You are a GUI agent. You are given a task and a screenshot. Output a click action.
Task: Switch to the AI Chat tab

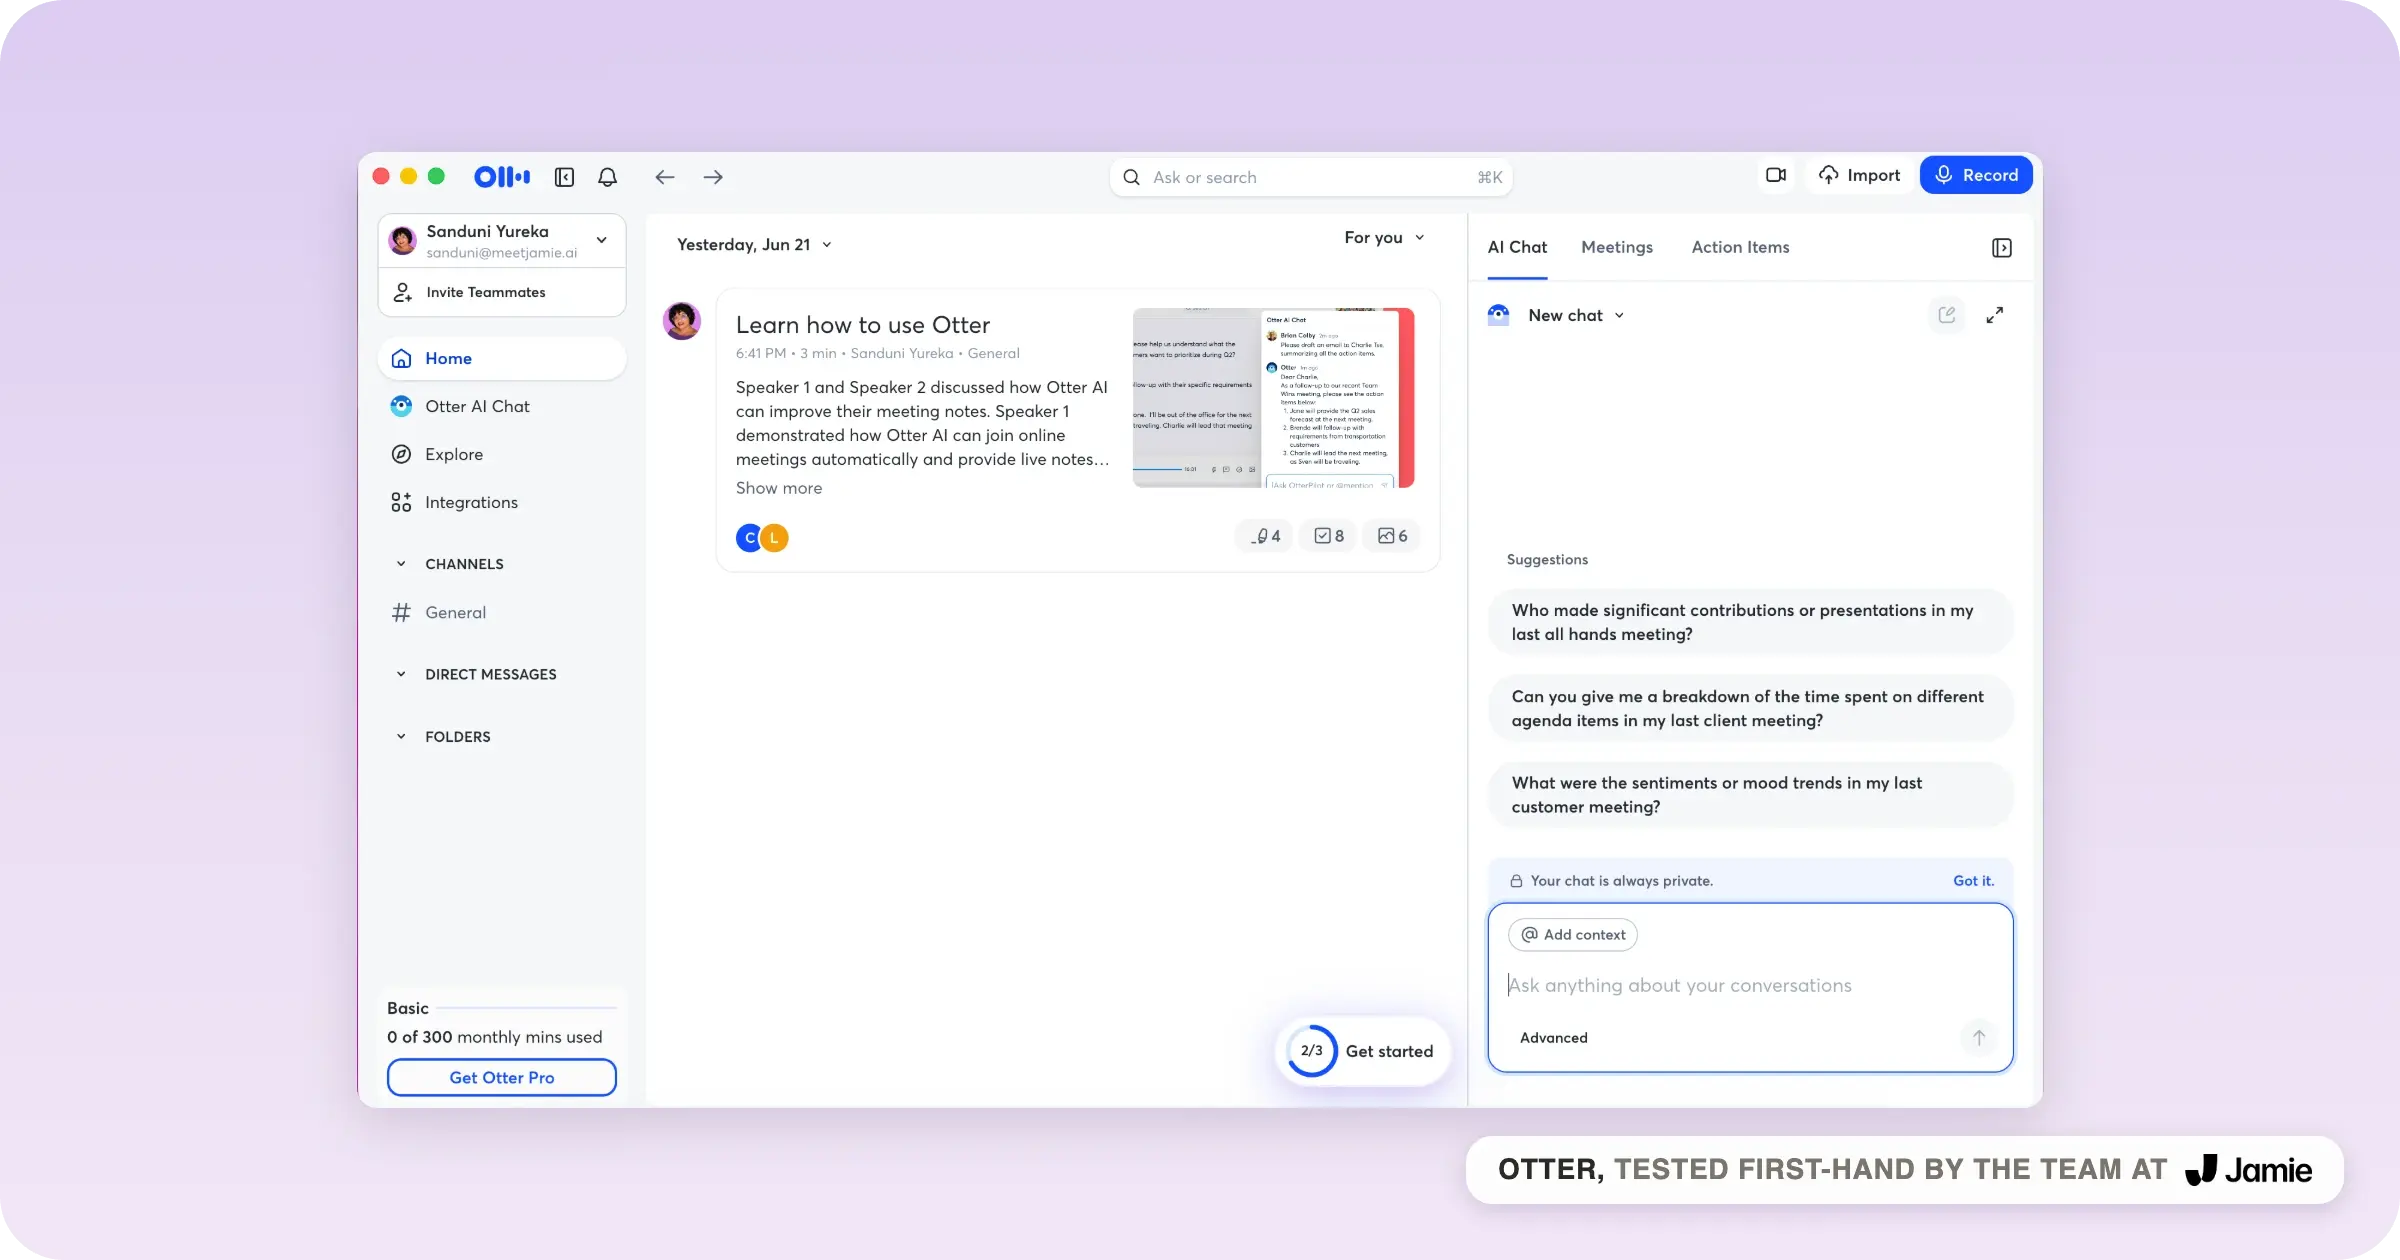coord(1517,247)
